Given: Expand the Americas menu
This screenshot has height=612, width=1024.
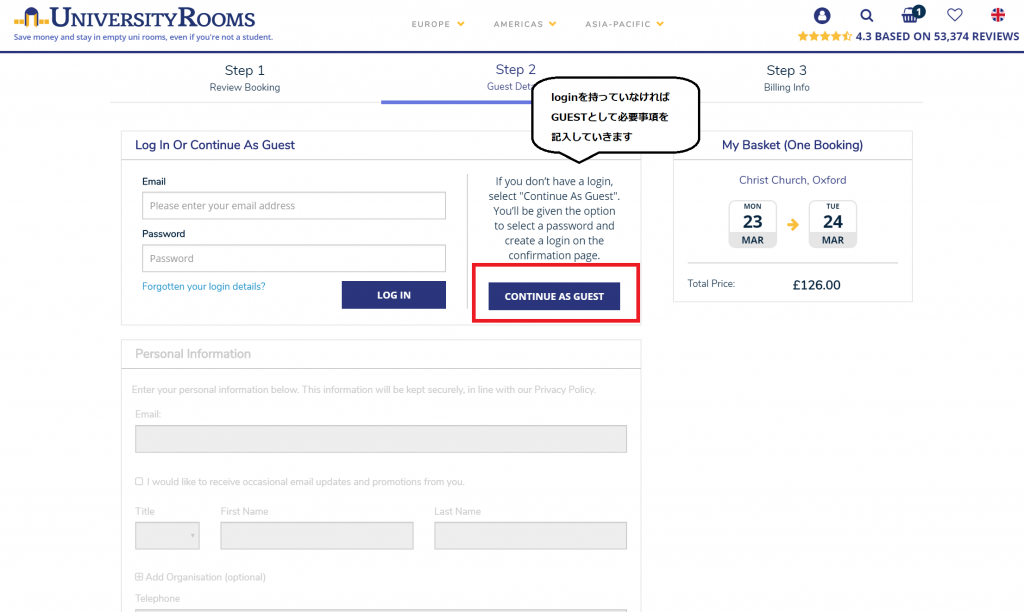Looking at the screenshot, I should [x=525, y=24].
